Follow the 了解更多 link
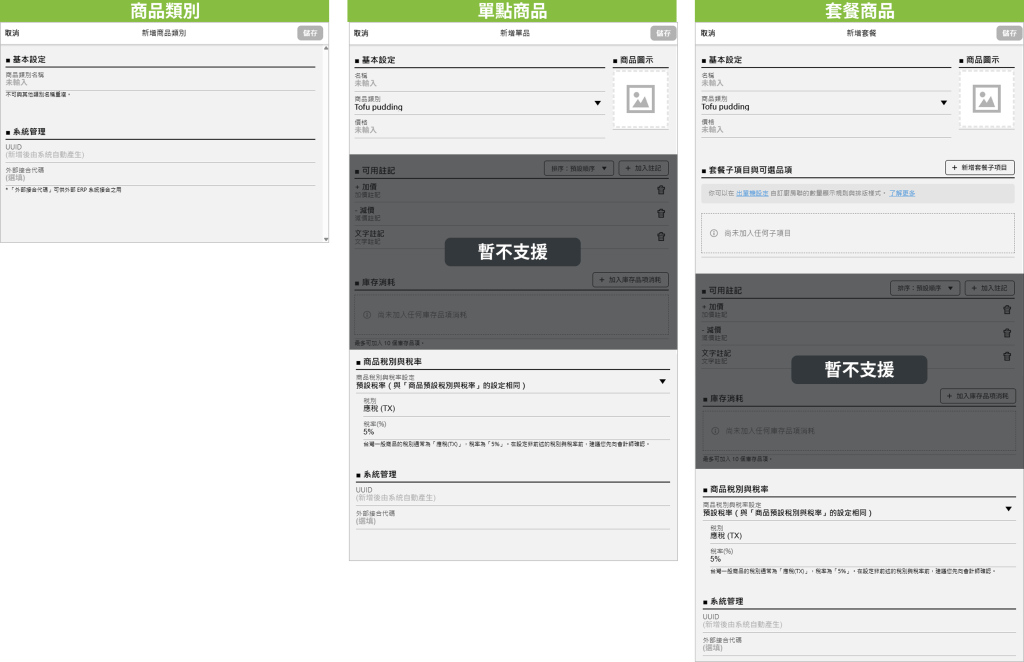The image size is (1024, 662). point(902,192)
